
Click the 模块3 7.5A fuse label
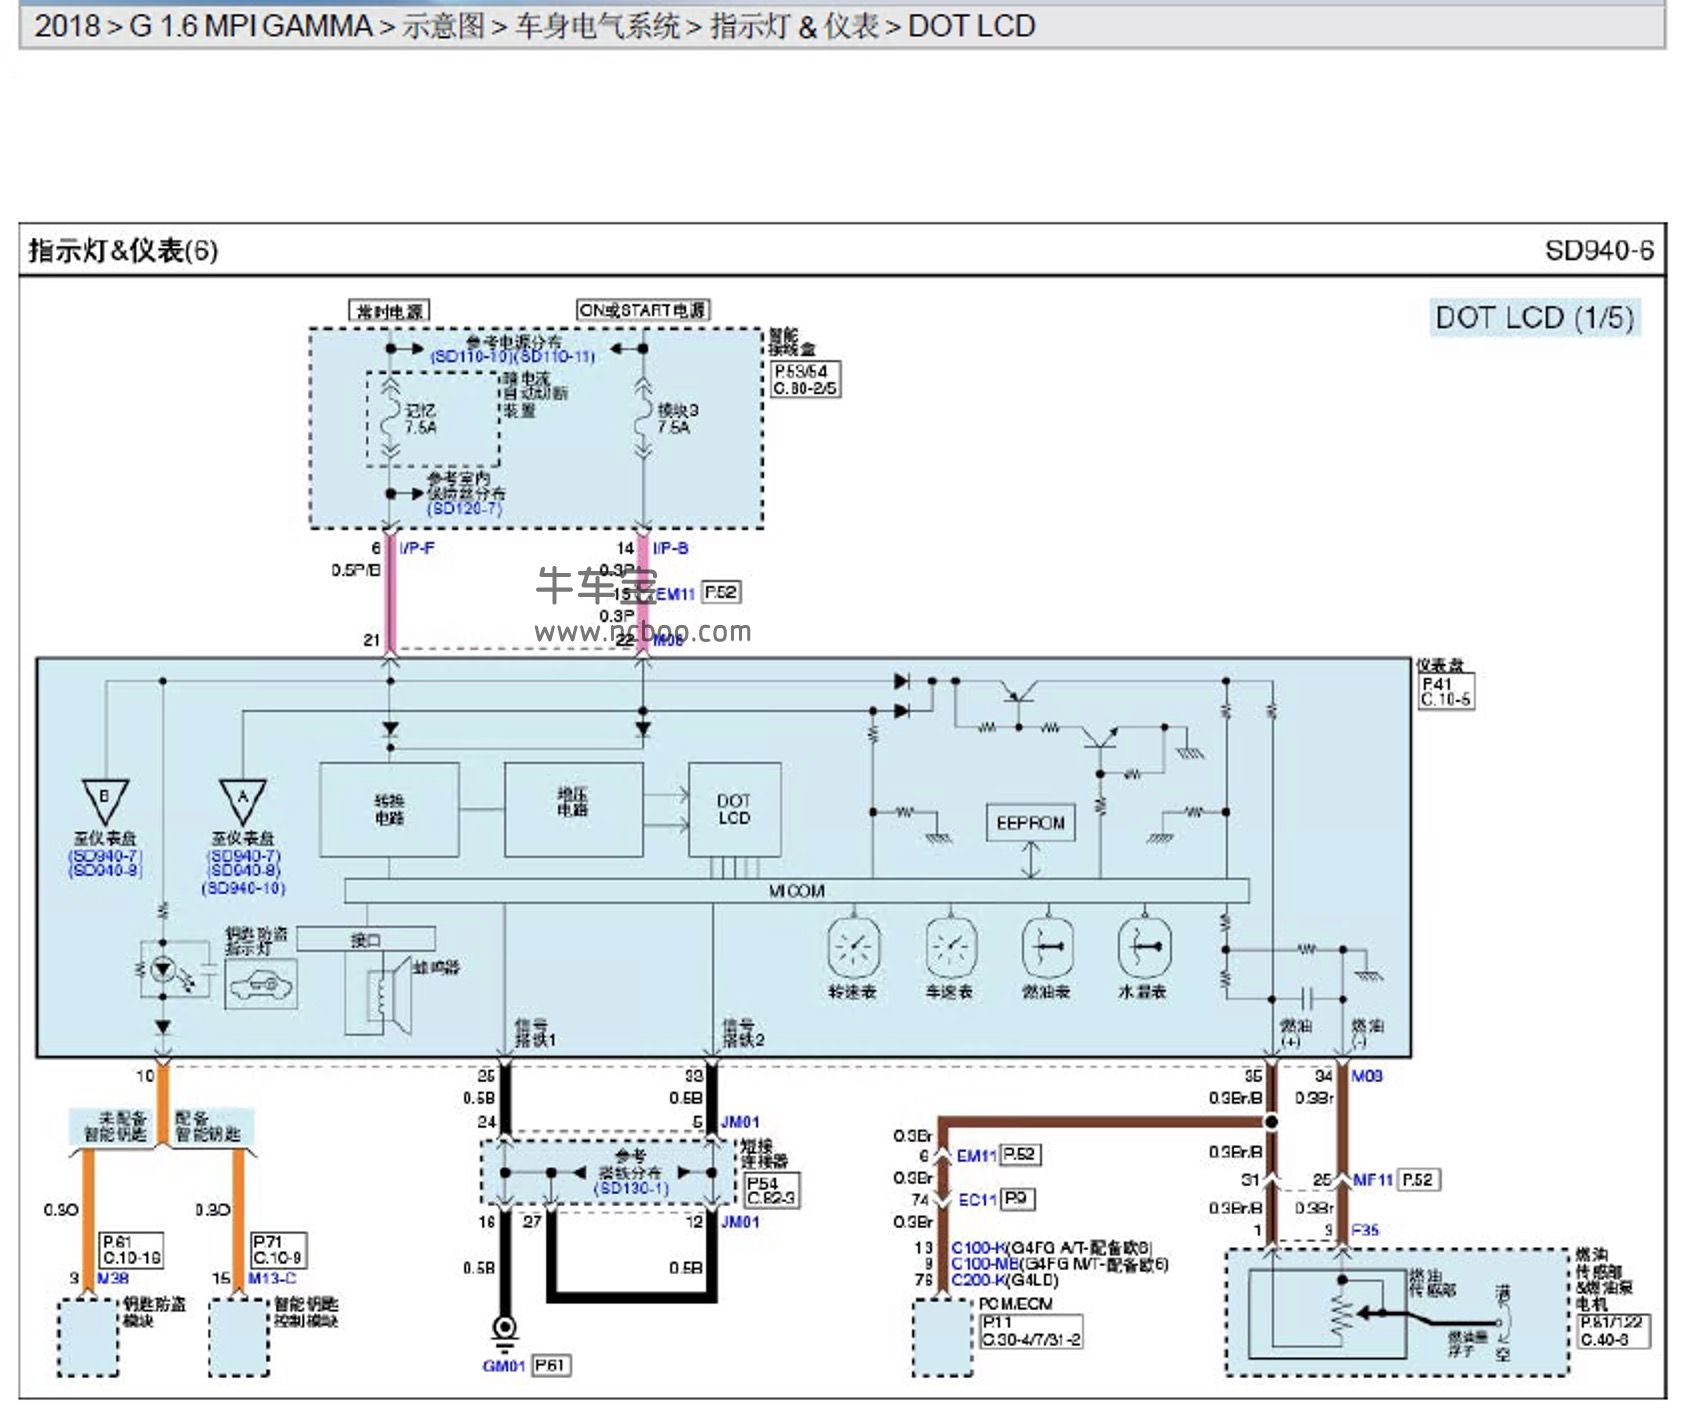click(x=678, y=419)
